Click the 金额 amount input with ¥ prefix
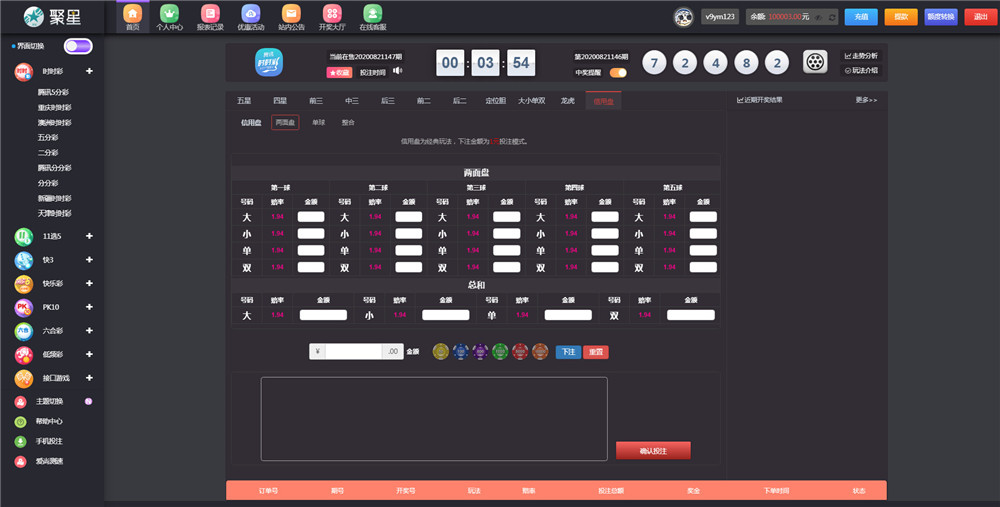The image size is (1000, 507). pyautogui.click(x=355, y=351)
